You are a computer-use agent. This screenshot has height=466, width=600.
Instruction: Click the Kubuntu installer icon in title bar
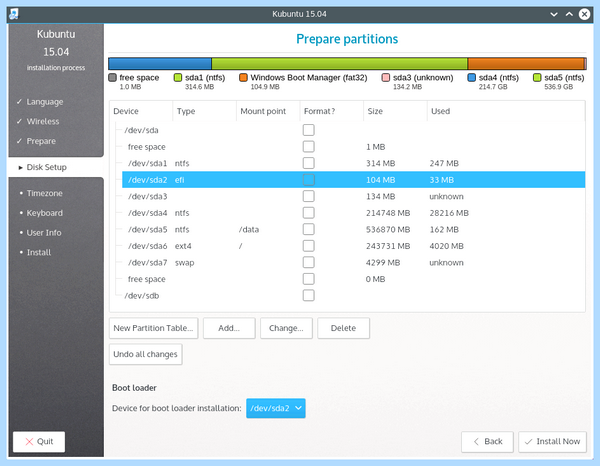pos(14,14)
